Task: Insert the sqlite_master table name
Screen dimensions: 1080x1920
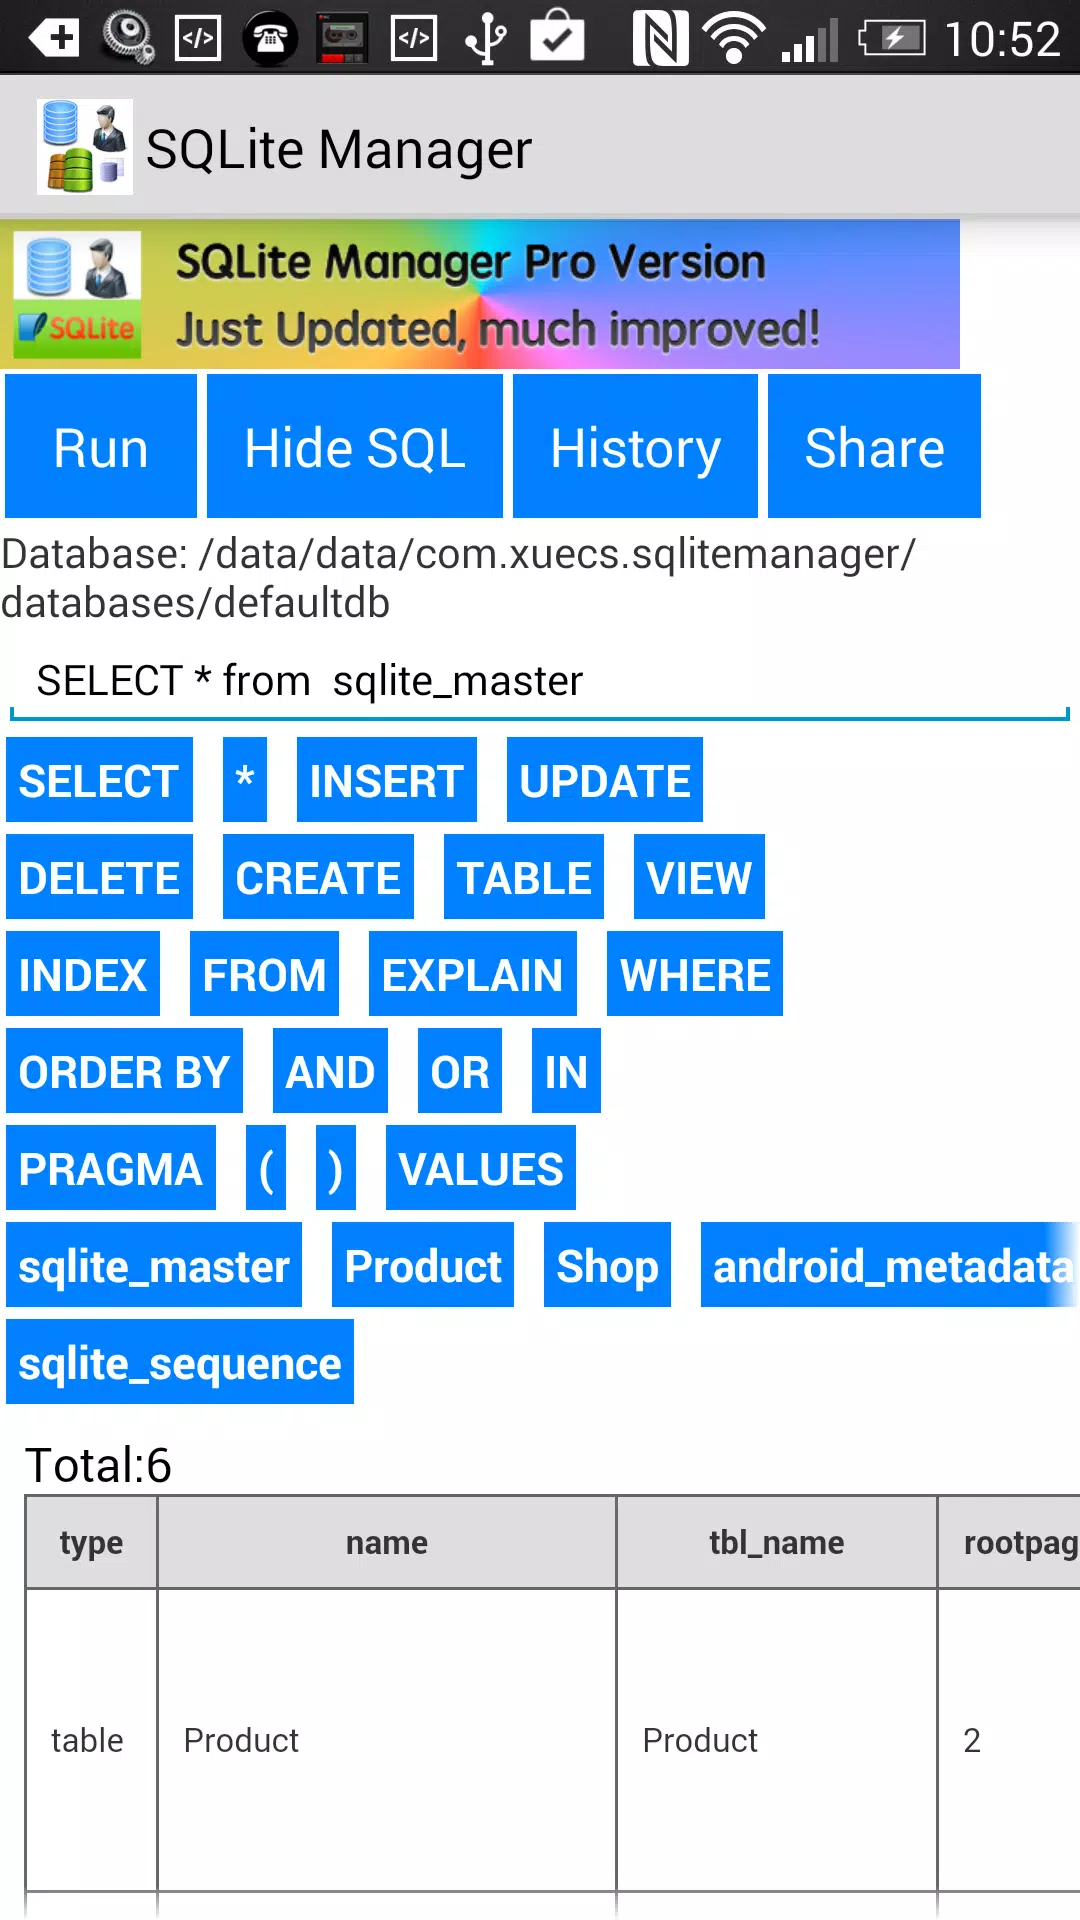Action: click(154, 1265)
